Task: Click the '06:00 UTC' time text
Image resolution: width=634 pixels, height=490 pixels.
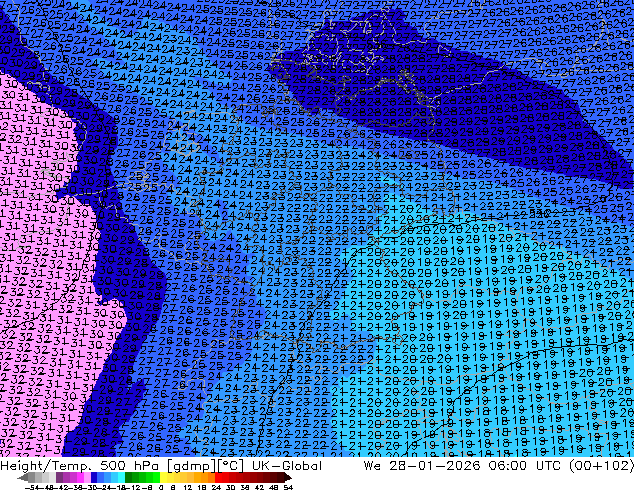Action: coord(525,466)
